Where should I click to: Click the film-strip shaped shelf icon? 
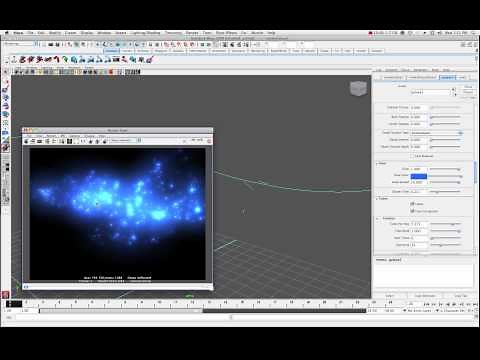pos(116,60)
